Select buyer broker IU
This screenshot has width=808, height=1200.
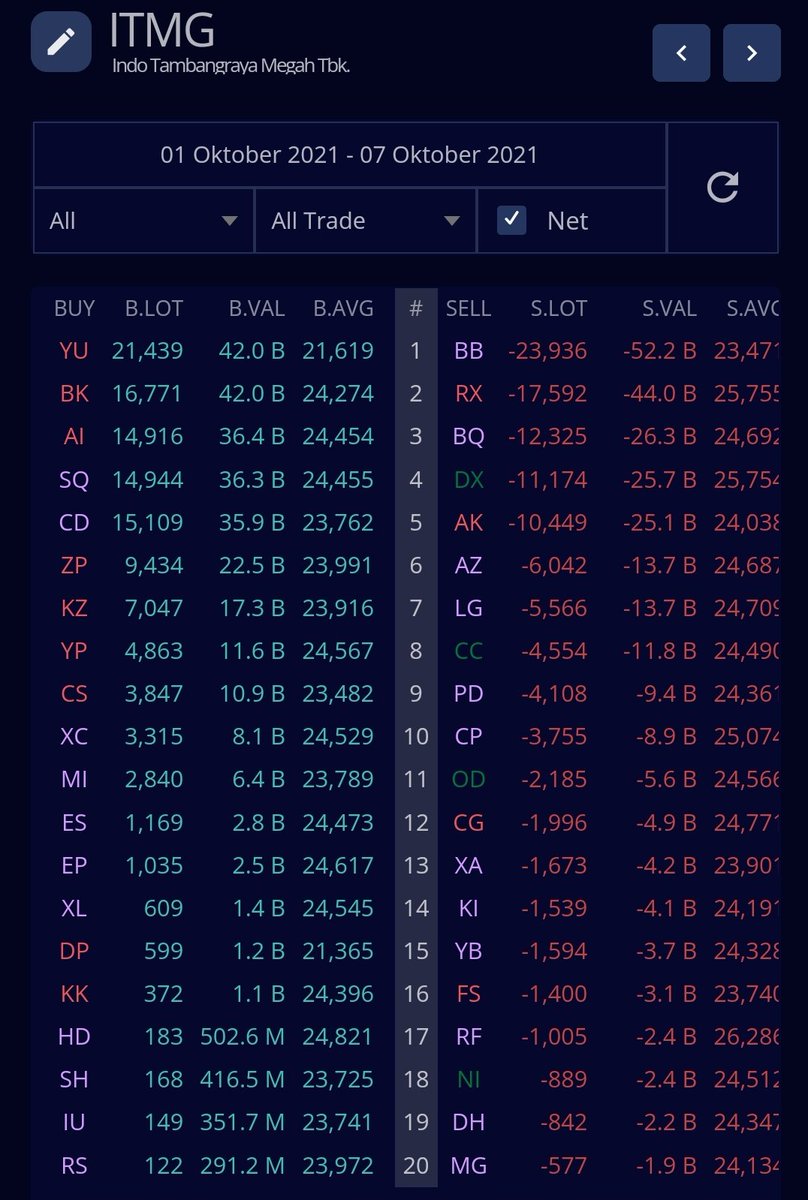coord(74,1123)
